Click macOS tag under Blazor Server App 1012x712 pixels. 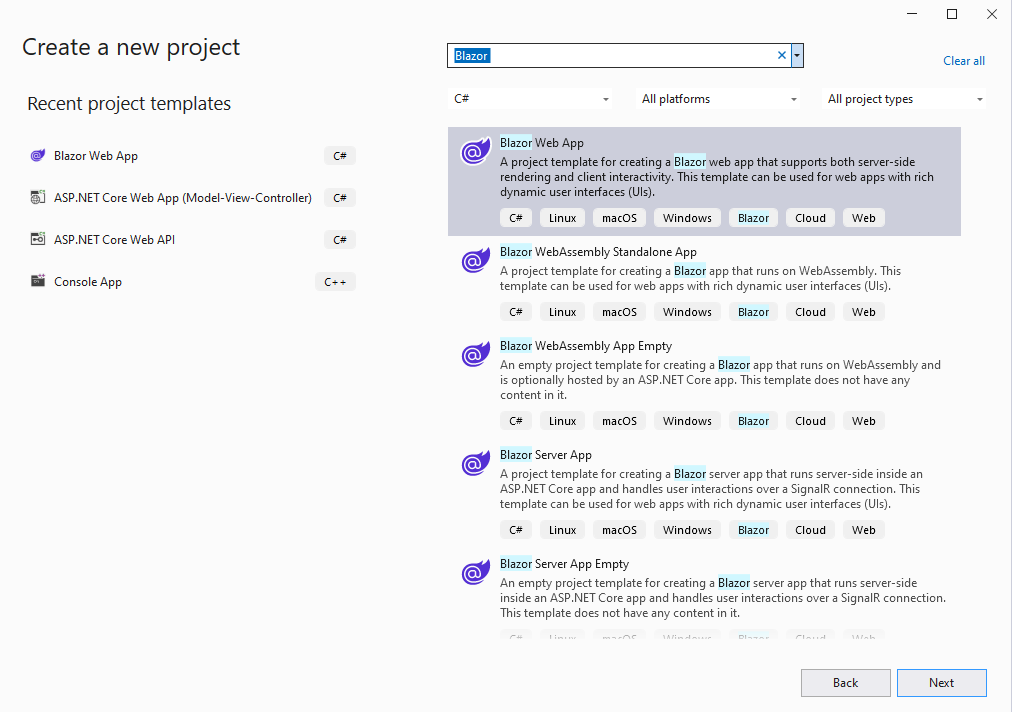619,531
